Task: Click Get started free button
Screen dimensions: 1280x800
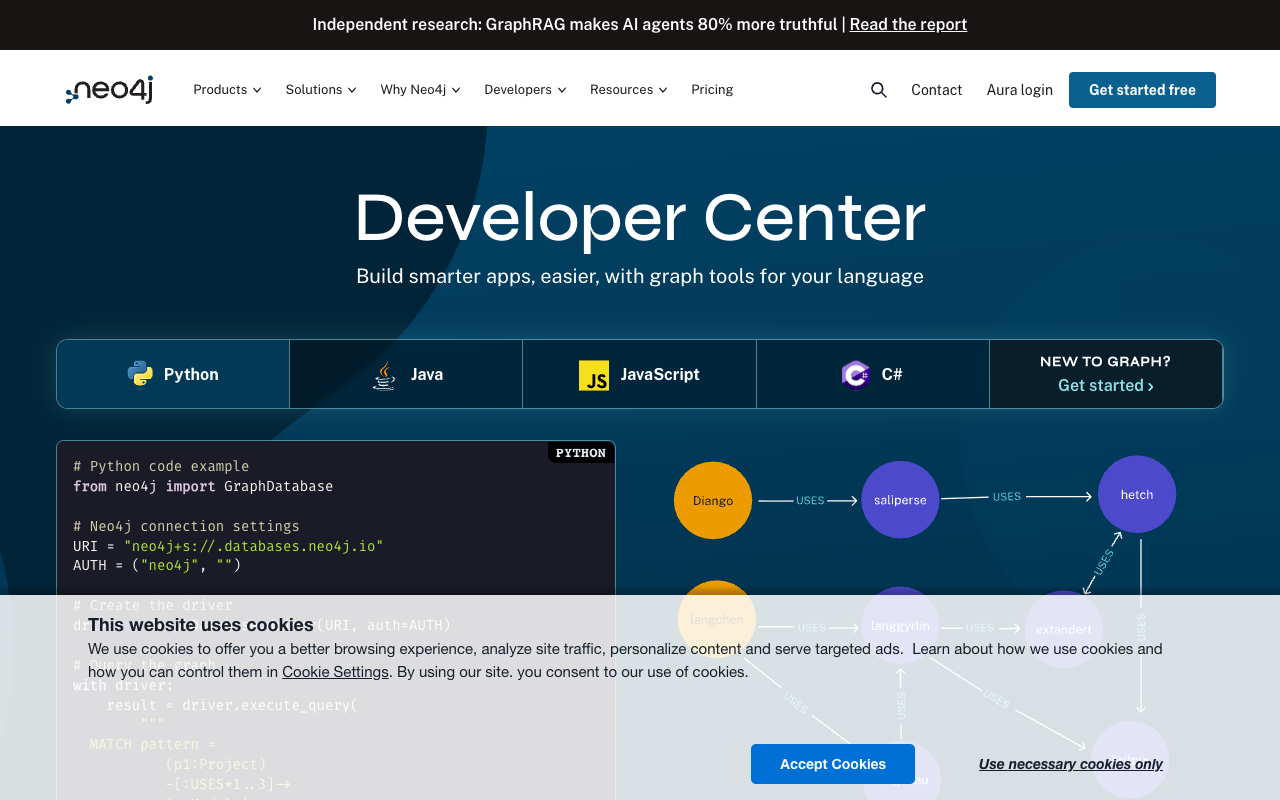Action: pos(1142,90)
